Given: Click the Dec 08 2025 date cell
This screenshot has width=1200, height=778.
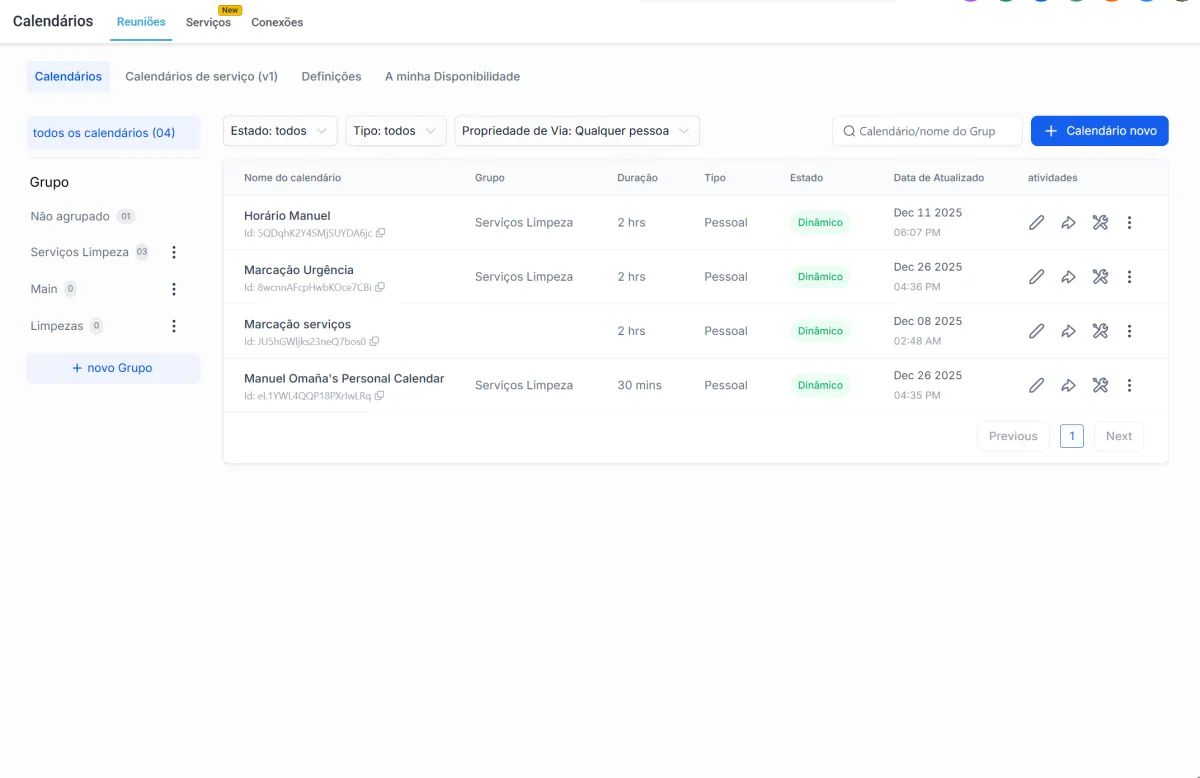Looking at the screenshot, I should point(928,321).
